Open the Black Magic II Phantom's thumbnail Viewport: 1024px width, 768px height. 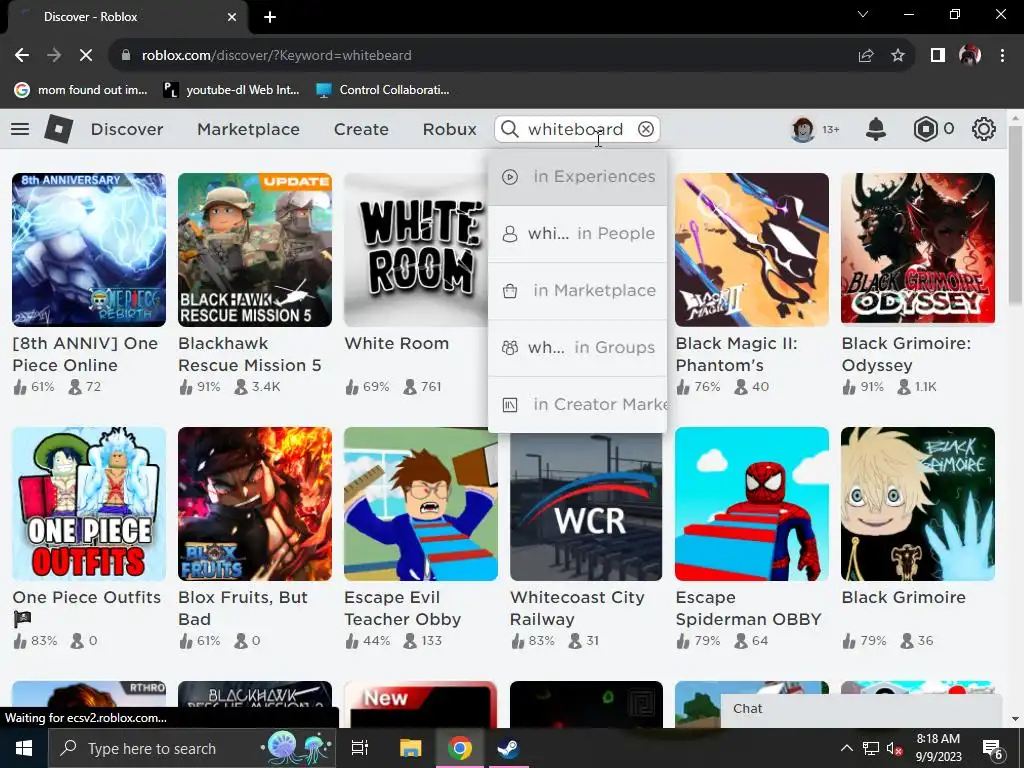[752, 249]
